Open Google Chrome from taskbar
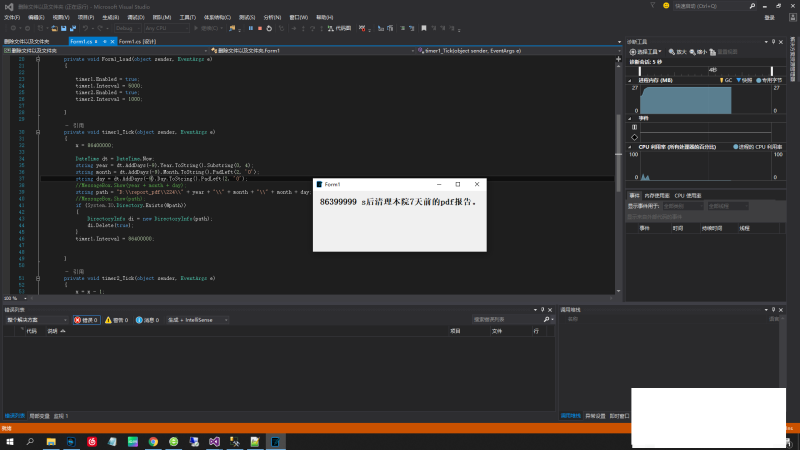Viewport: 800px width, 450px height. point(153,441)
